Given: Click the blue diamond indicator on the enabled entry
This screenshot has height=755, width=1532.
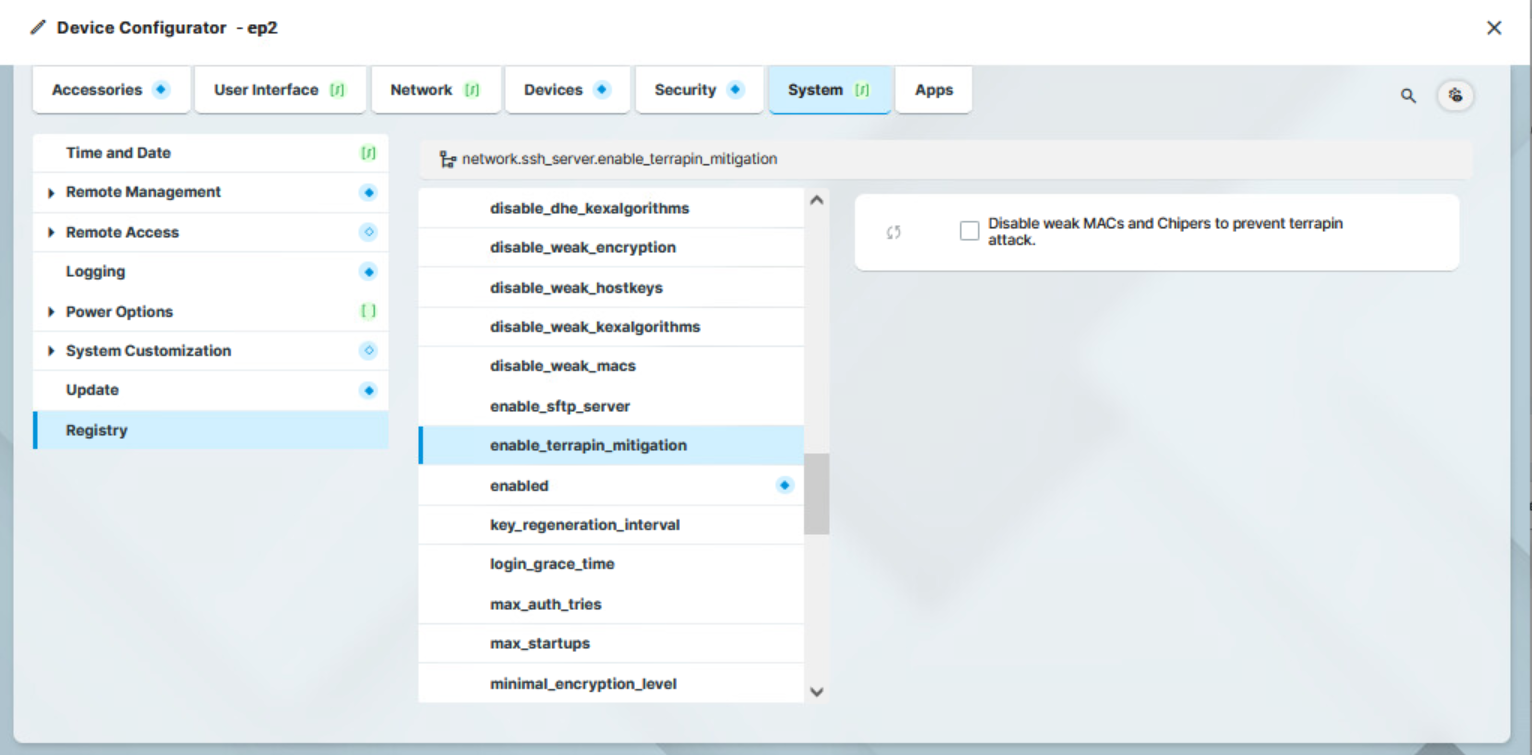Looking at the screenshot, I should coord(785,484).
